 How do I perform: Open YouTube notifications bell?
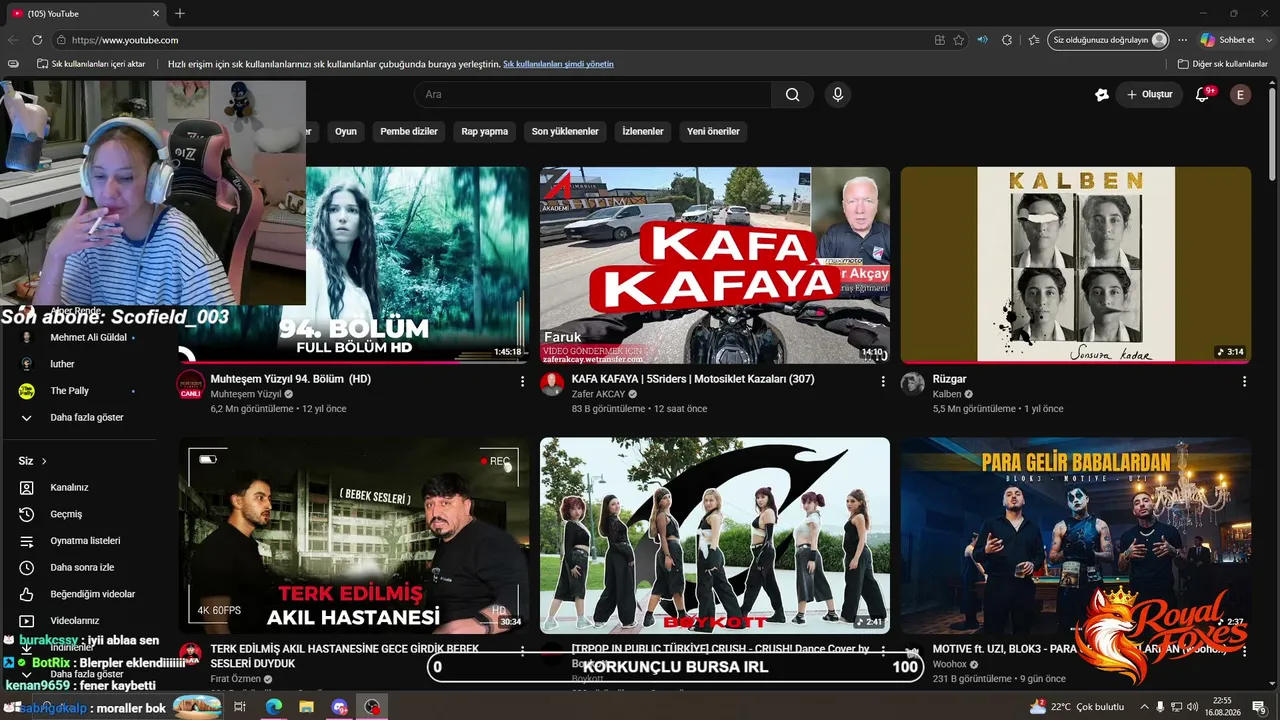click(1203, 95)
